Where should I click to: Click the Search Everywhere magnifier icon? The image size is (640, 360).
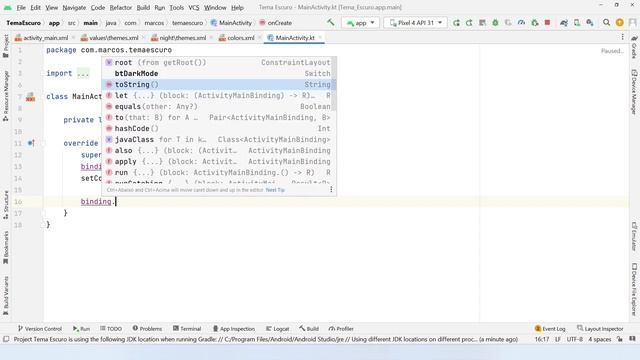[x=607, y=23]
